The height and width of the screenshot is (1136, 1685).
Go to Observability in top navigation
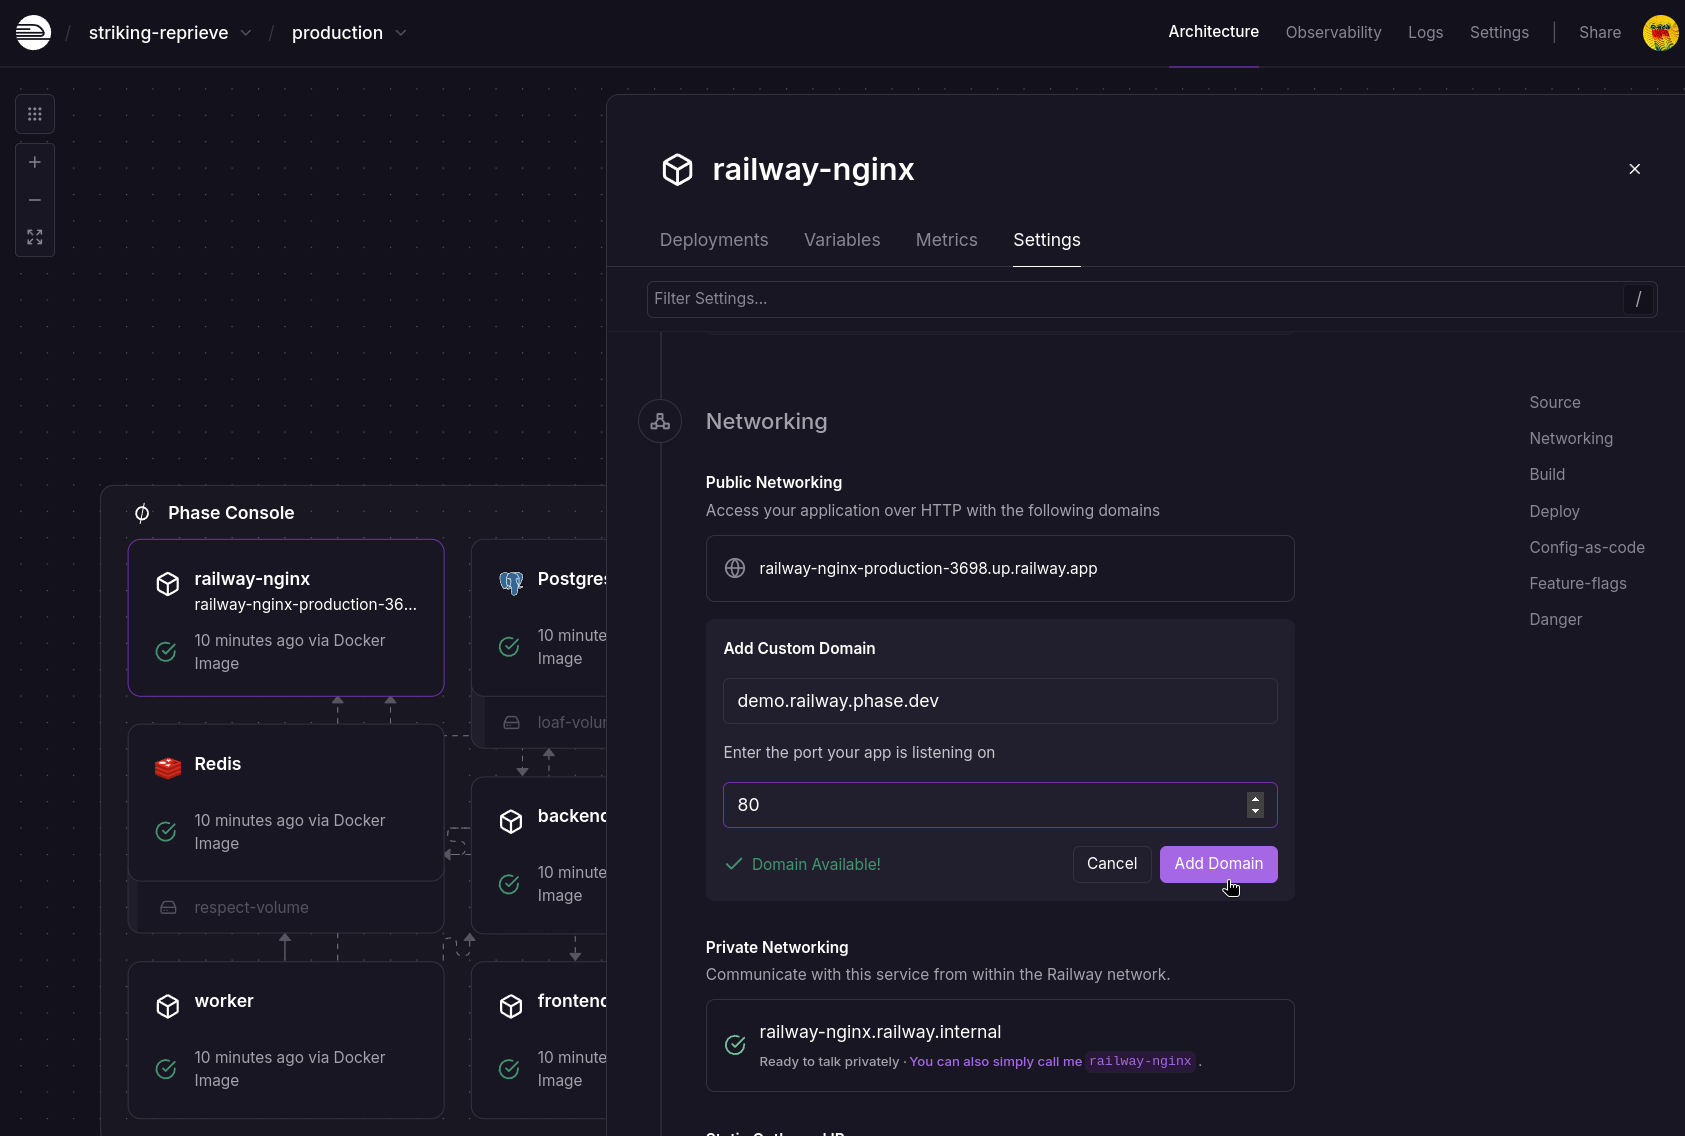(1333, 33)
